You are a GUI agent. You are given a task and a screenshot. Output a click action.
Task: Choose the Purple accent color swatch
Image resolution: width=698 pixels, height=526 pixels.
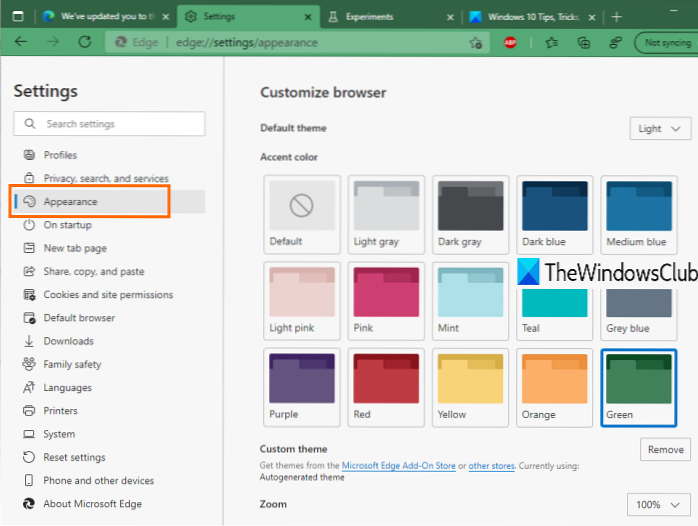[302, 387]
